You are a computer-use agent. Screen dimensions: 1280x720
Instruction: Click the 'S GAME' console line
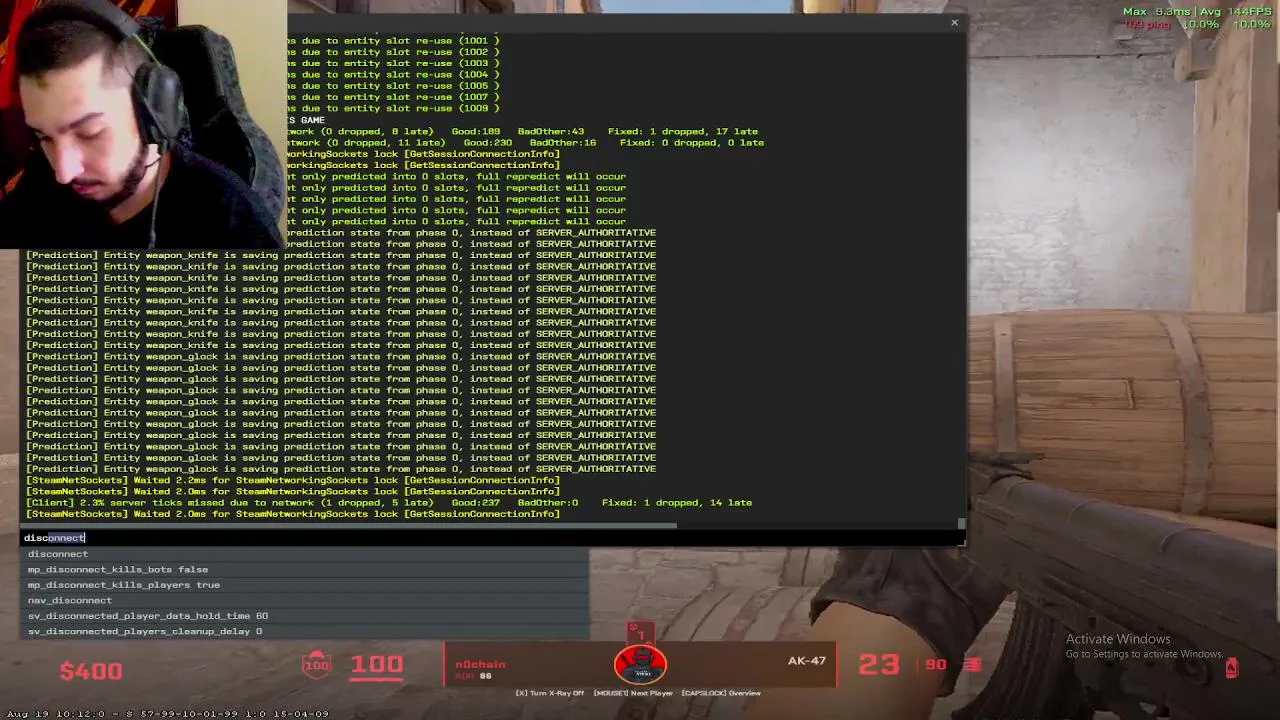(306, 120)
